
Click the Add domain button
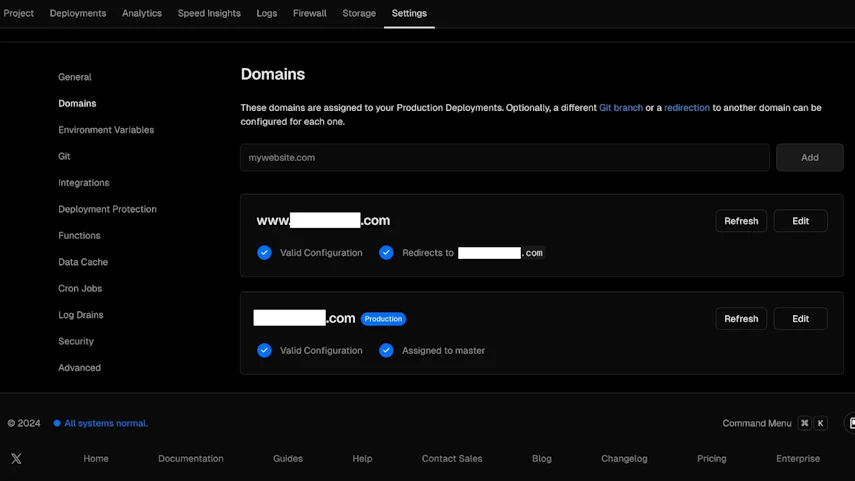pyautogui.click(x=810, y=158)
